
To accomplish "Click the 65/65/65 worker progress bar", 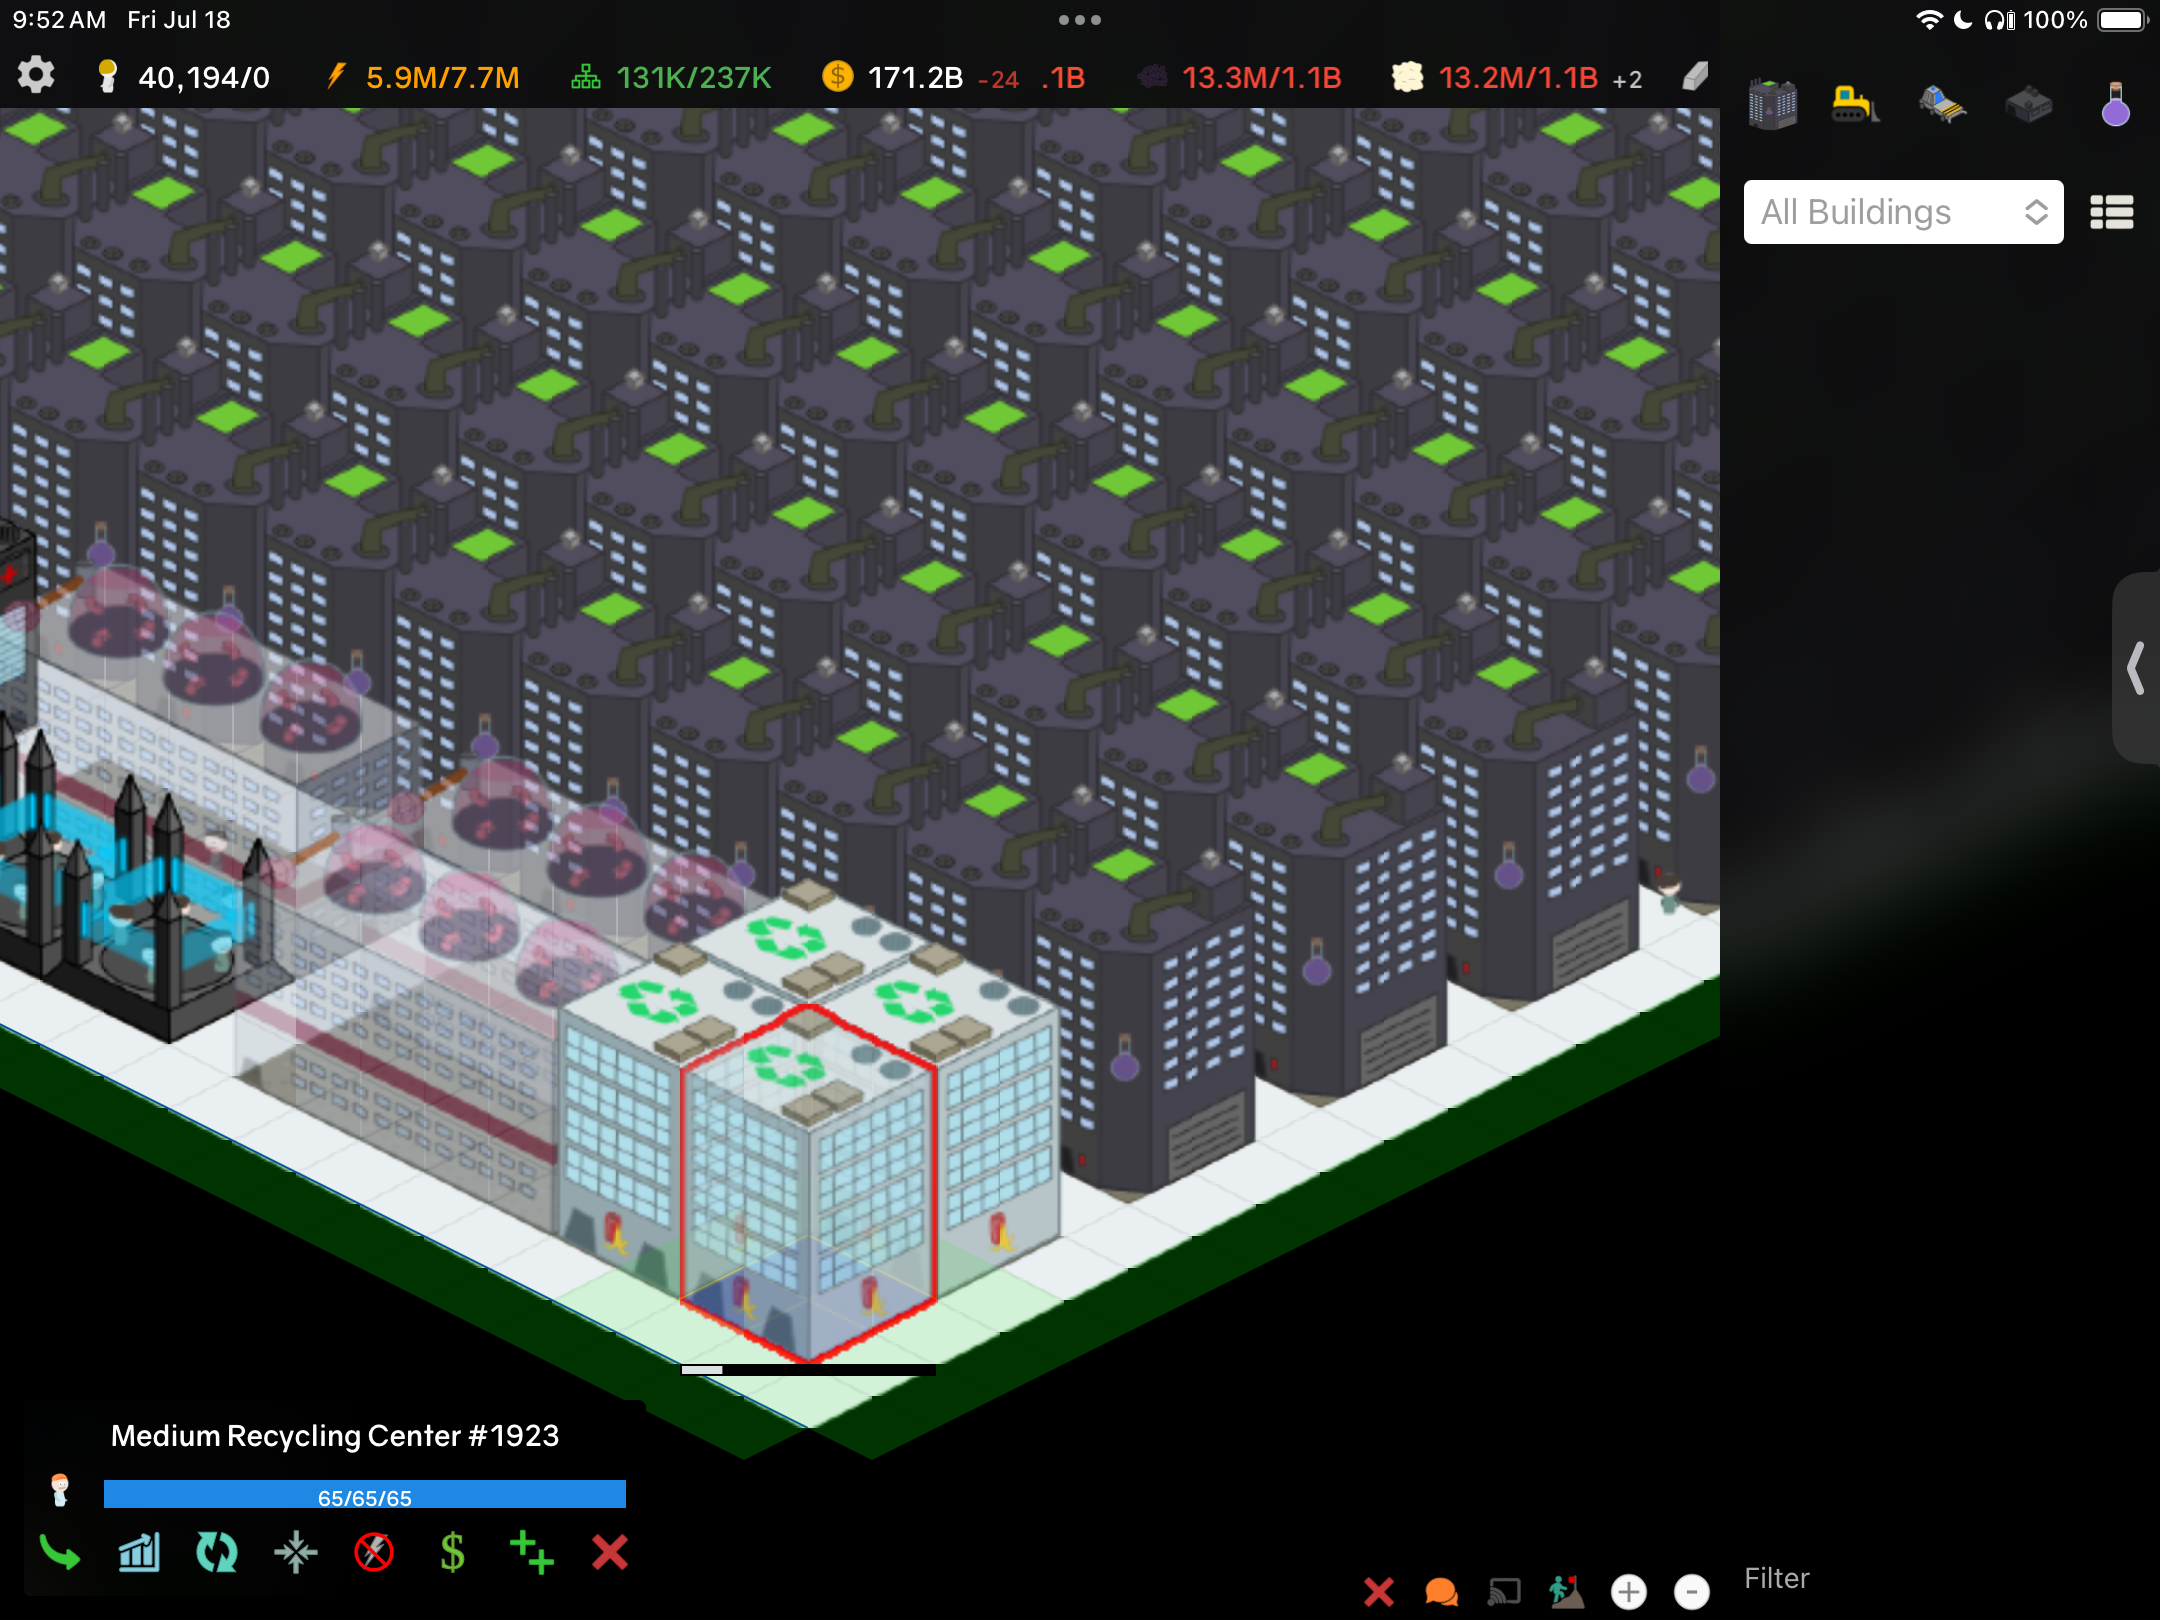I will tap(365, 1494).
